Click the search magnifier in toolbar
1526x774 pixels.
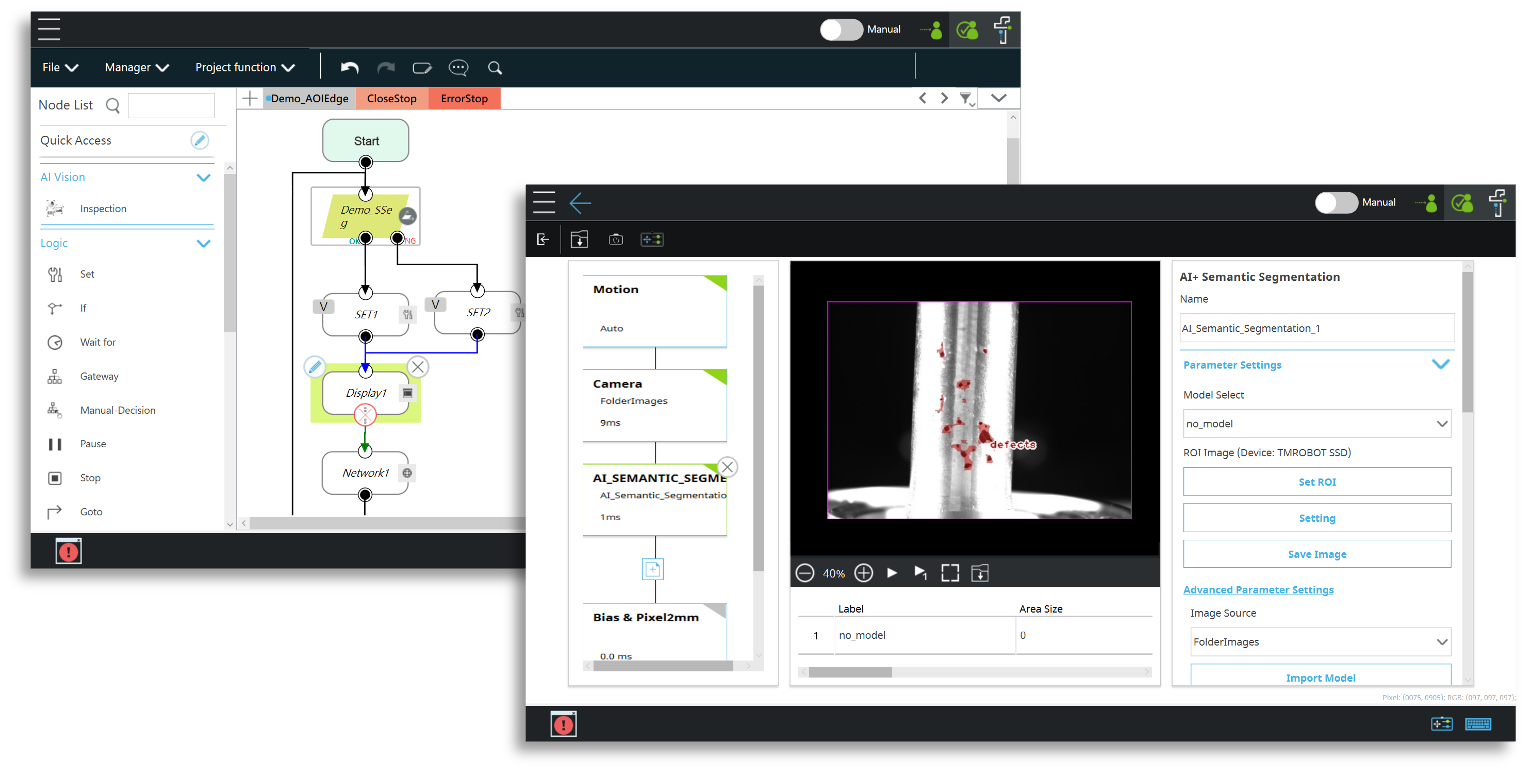(494, 68)
